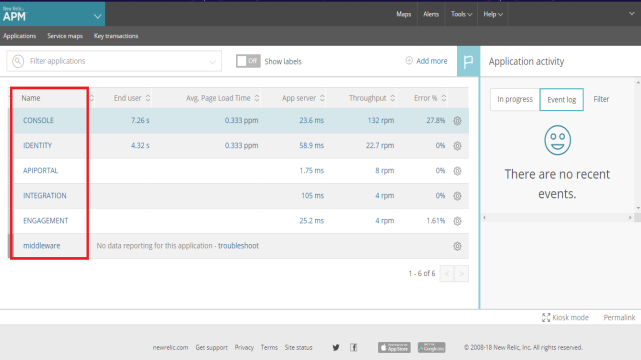Screen dimensions: 641x360
Task: Open settings gear for middleware row
Action: coord(457,246)
